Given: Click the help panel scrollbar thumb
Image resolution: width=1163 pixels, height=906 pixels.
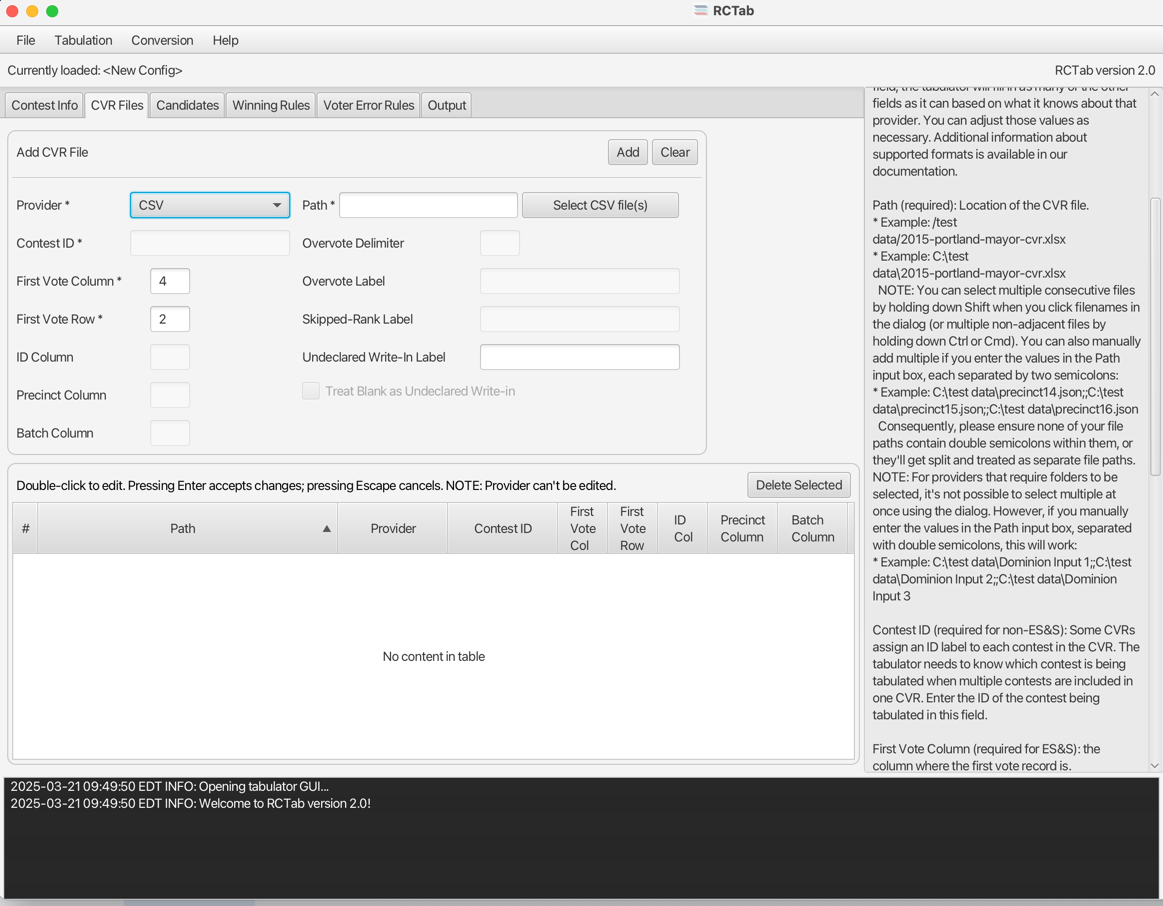Looking at the screenshot, I should tap(1155, 337).
